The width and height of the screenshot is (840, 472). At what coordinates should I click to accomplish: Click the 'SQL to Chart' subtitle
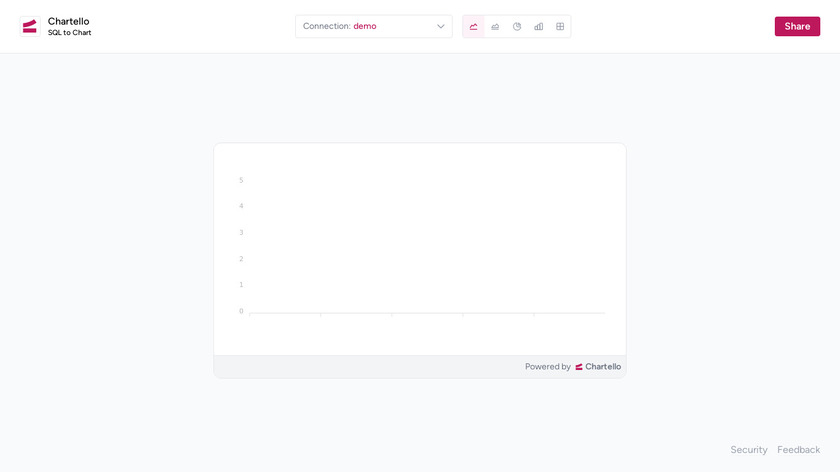tap(70, 33)
